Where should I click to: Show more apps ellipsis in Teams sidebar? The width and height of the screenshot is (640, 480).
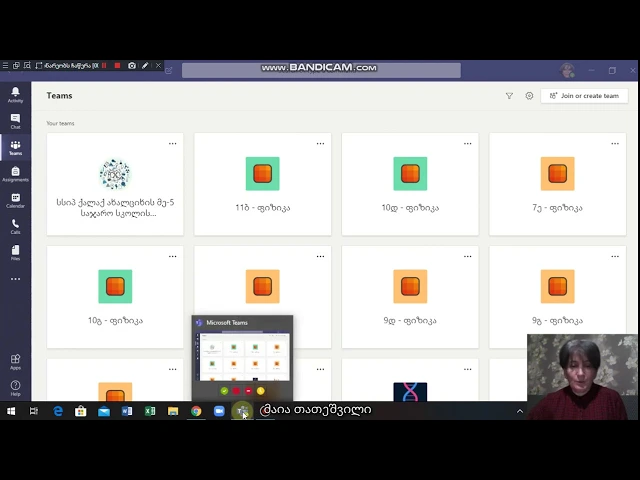coord(15,279)
